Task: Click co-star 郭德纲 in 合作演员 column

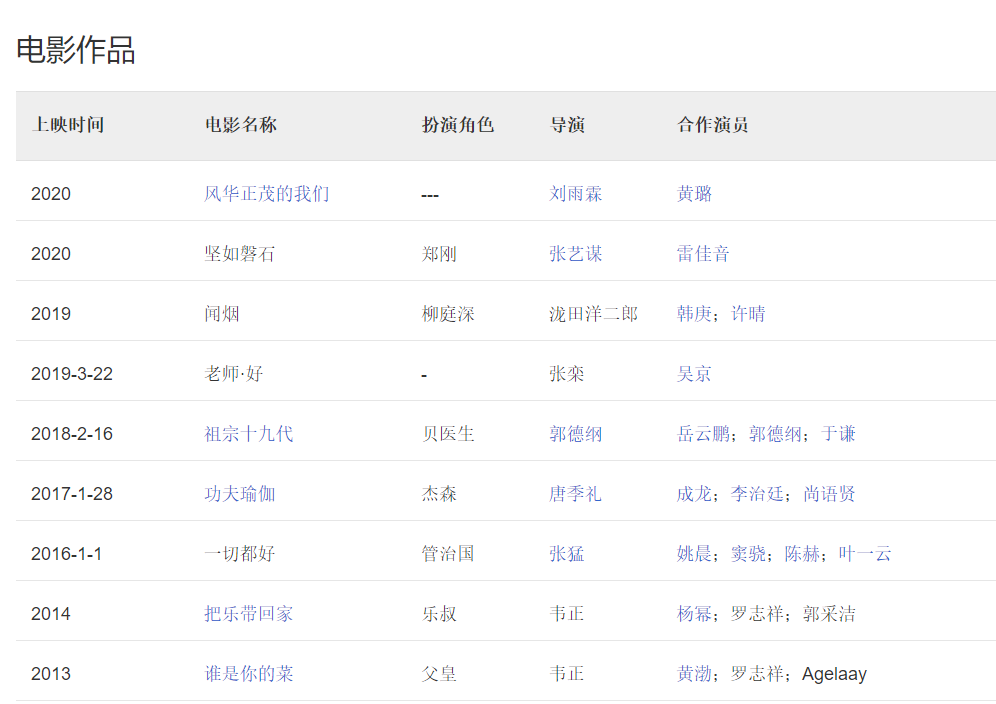Action: [775, 433]
